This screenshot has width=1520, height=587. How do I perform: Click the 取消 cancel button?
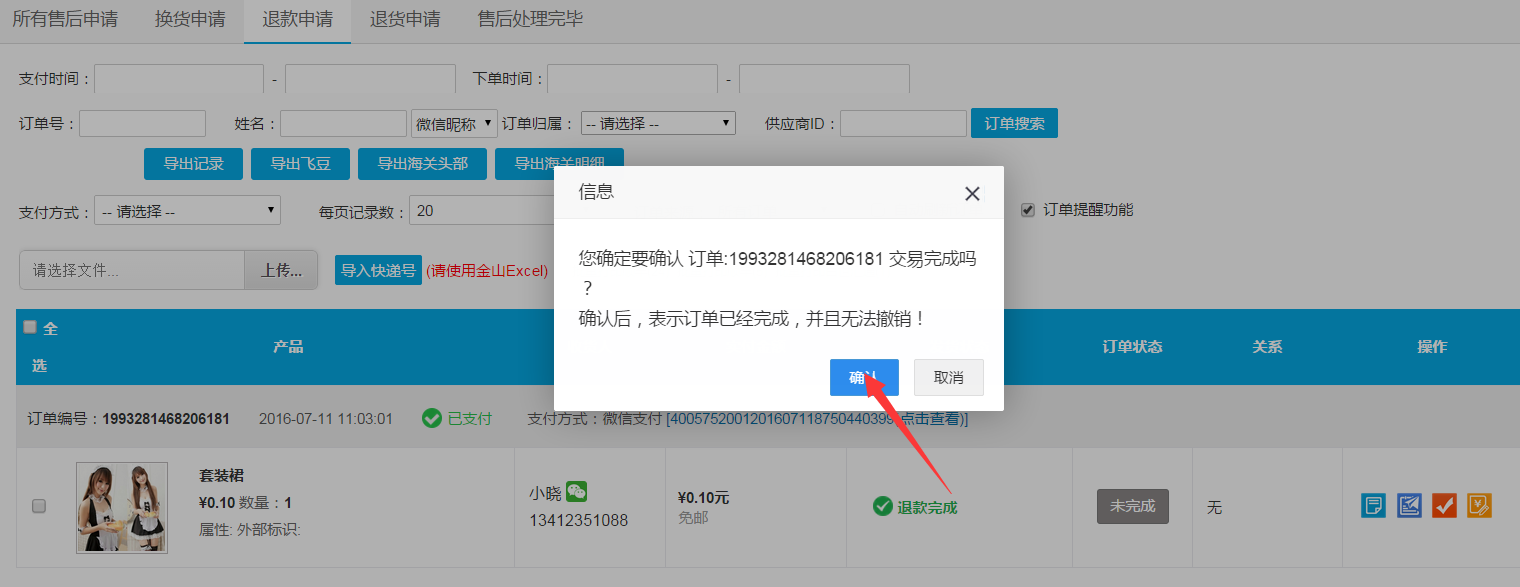click(948, 377)
